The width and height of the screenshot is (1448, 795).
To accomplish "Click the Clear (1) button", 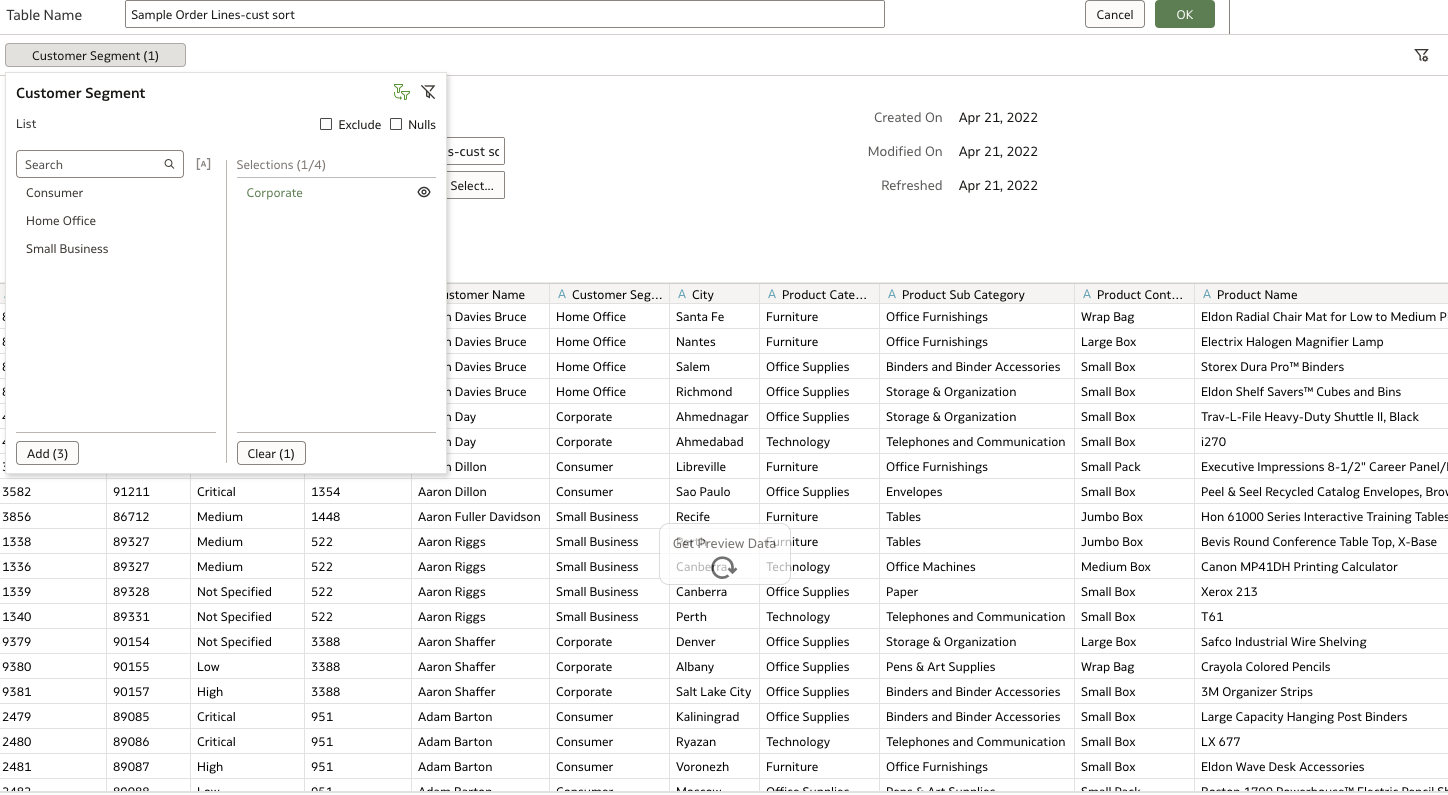I will pyautogui.click(x=271, y=453).
